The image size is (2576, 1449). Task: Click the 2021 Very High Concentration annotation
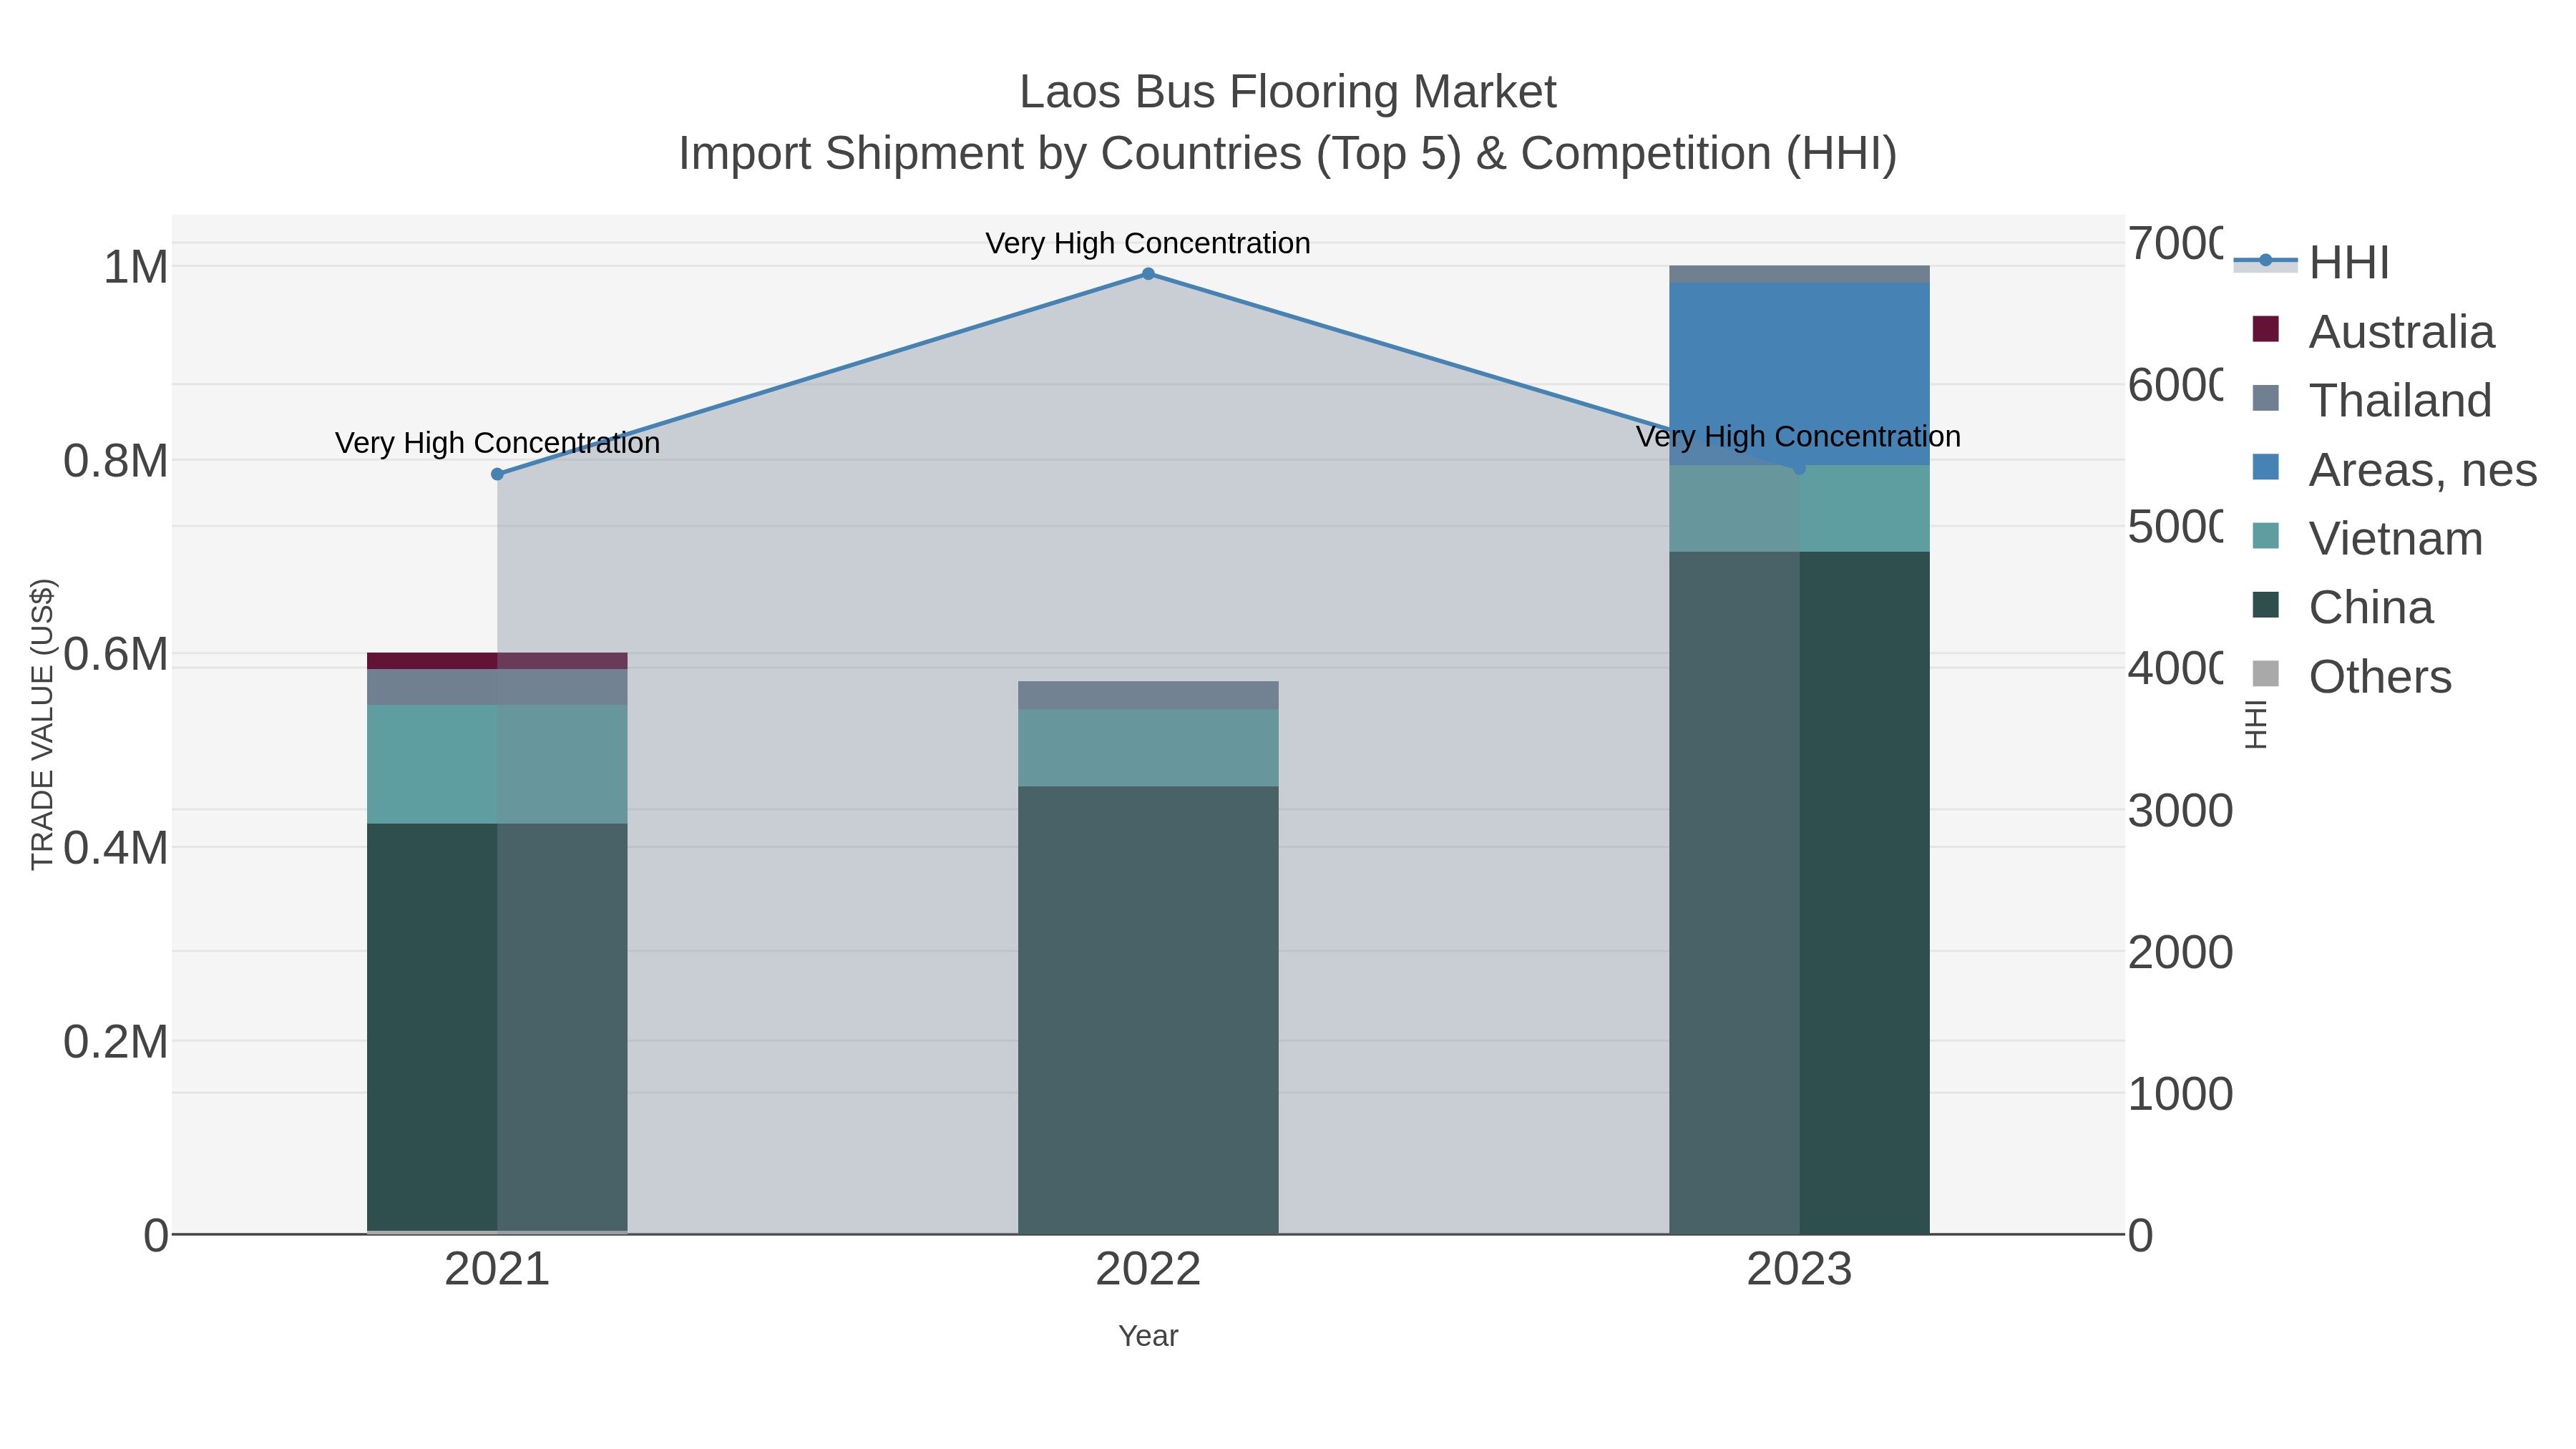(497, 443)
